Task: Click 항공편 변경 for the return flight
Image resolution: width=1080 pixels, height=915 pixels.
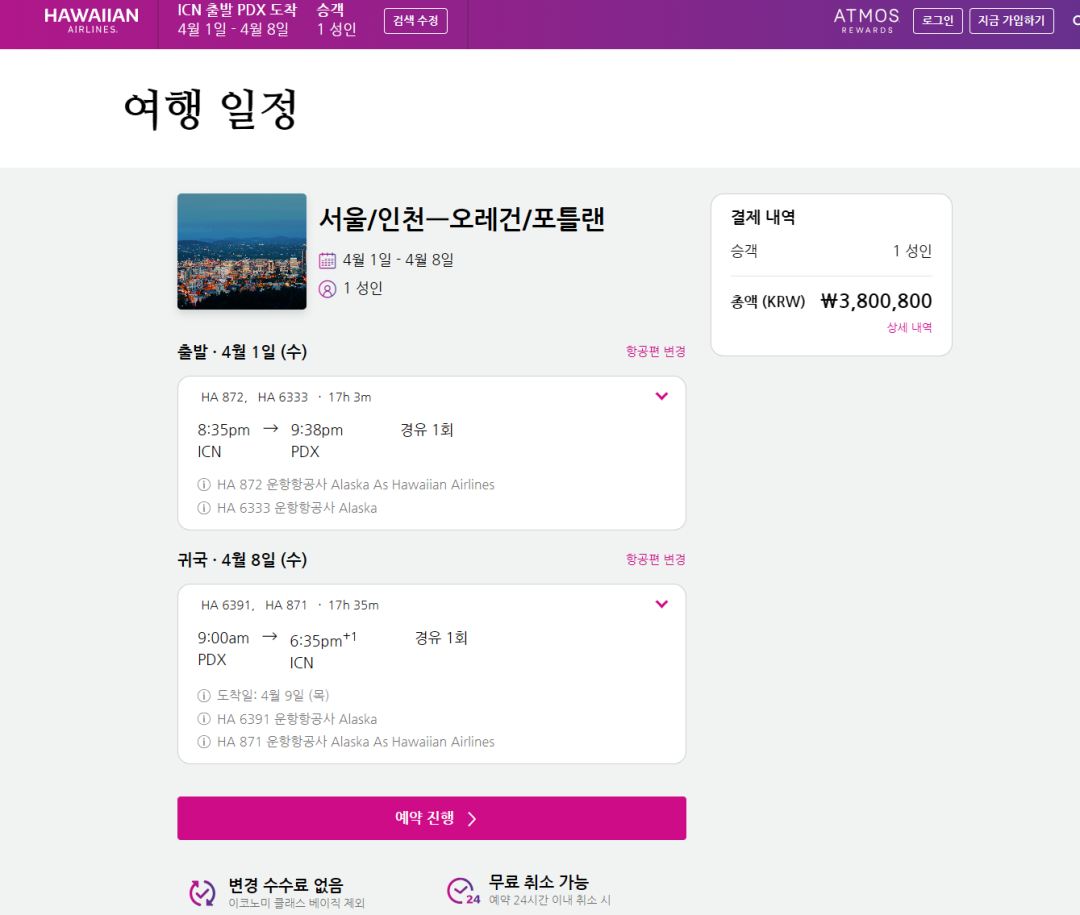Action: [x=655, y=560]
